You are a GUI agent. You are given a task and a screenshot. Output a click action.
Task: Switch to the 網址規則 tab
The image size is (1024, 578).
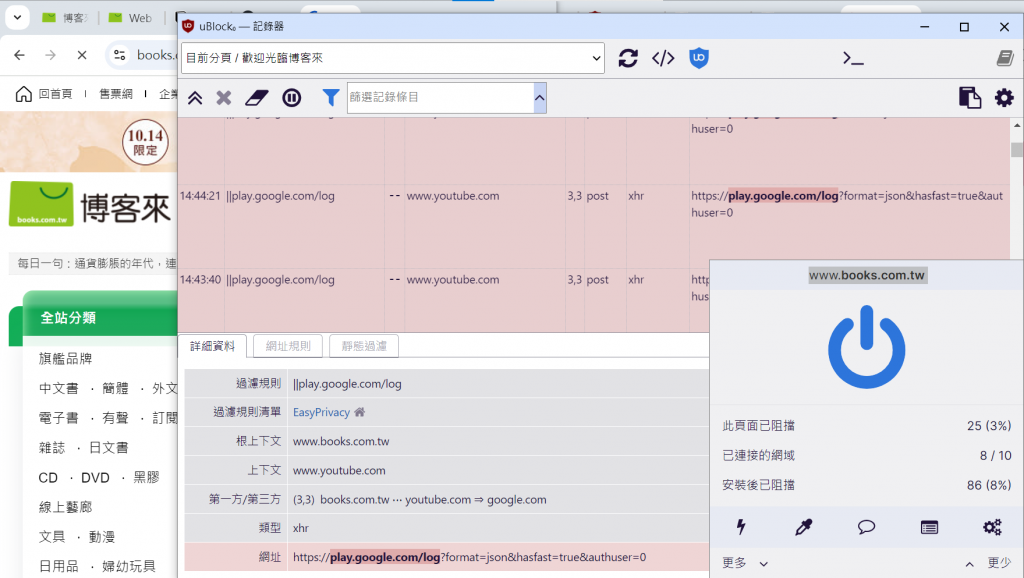tap(288, 346)
